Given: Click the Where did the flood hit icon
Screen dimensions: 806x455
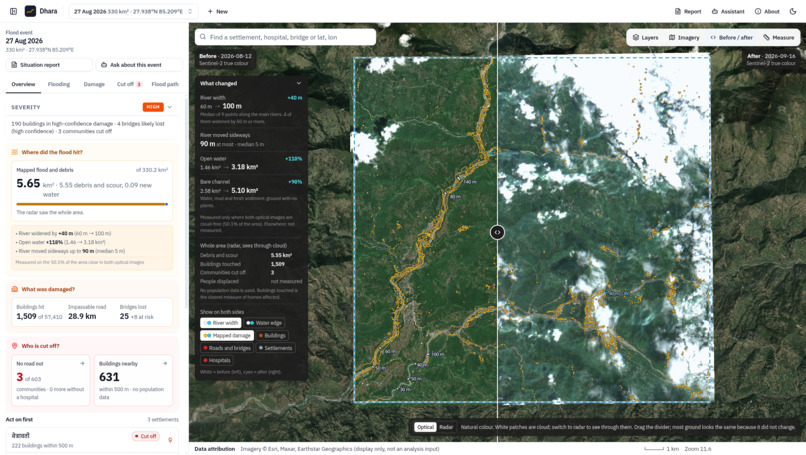Looking at the screenshot, I should [14, 152].
